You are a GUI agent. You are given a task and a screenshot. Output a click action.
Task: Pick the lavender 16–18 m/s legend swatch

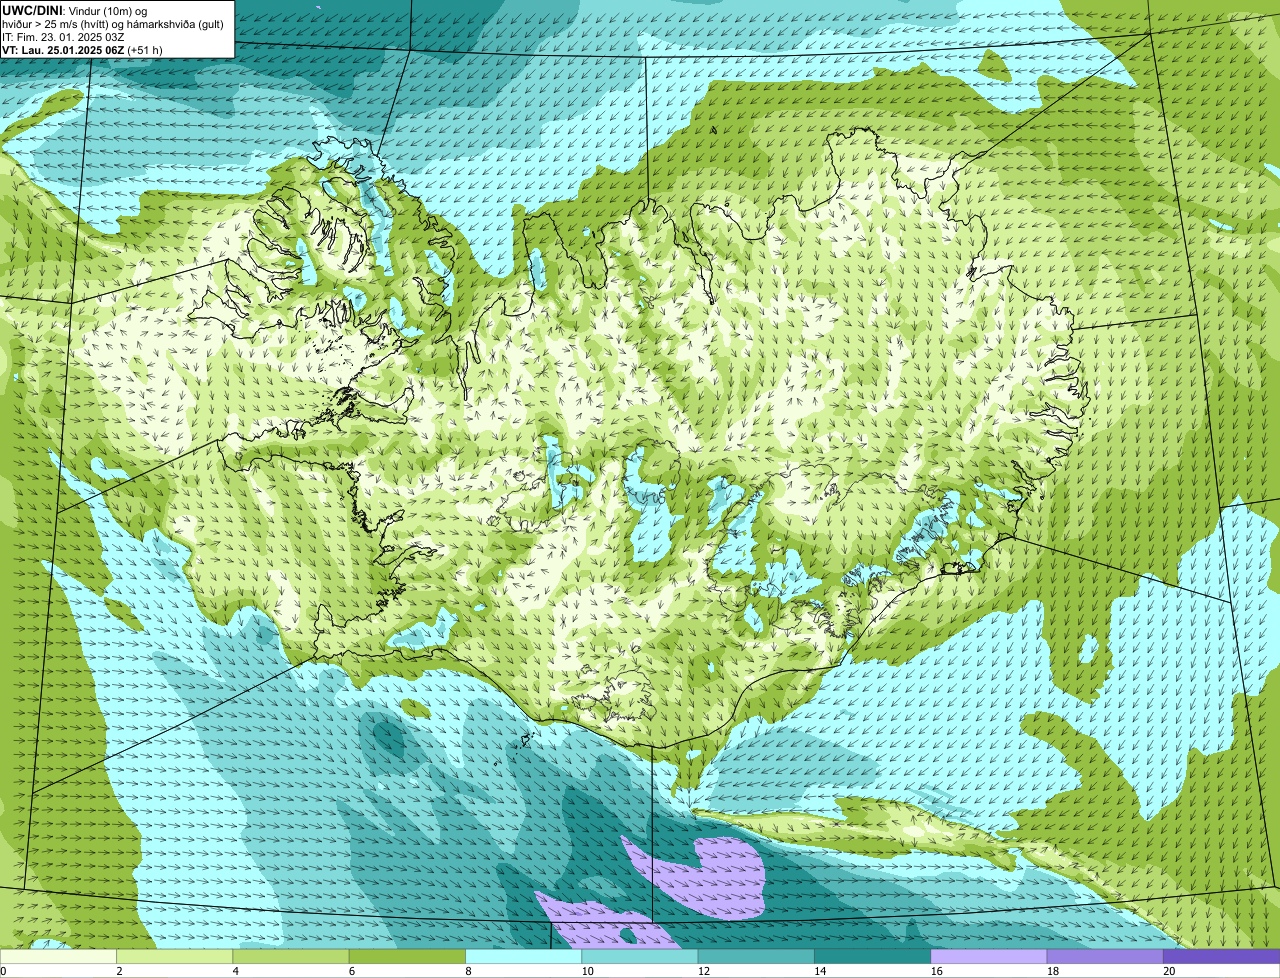[989, 956]
